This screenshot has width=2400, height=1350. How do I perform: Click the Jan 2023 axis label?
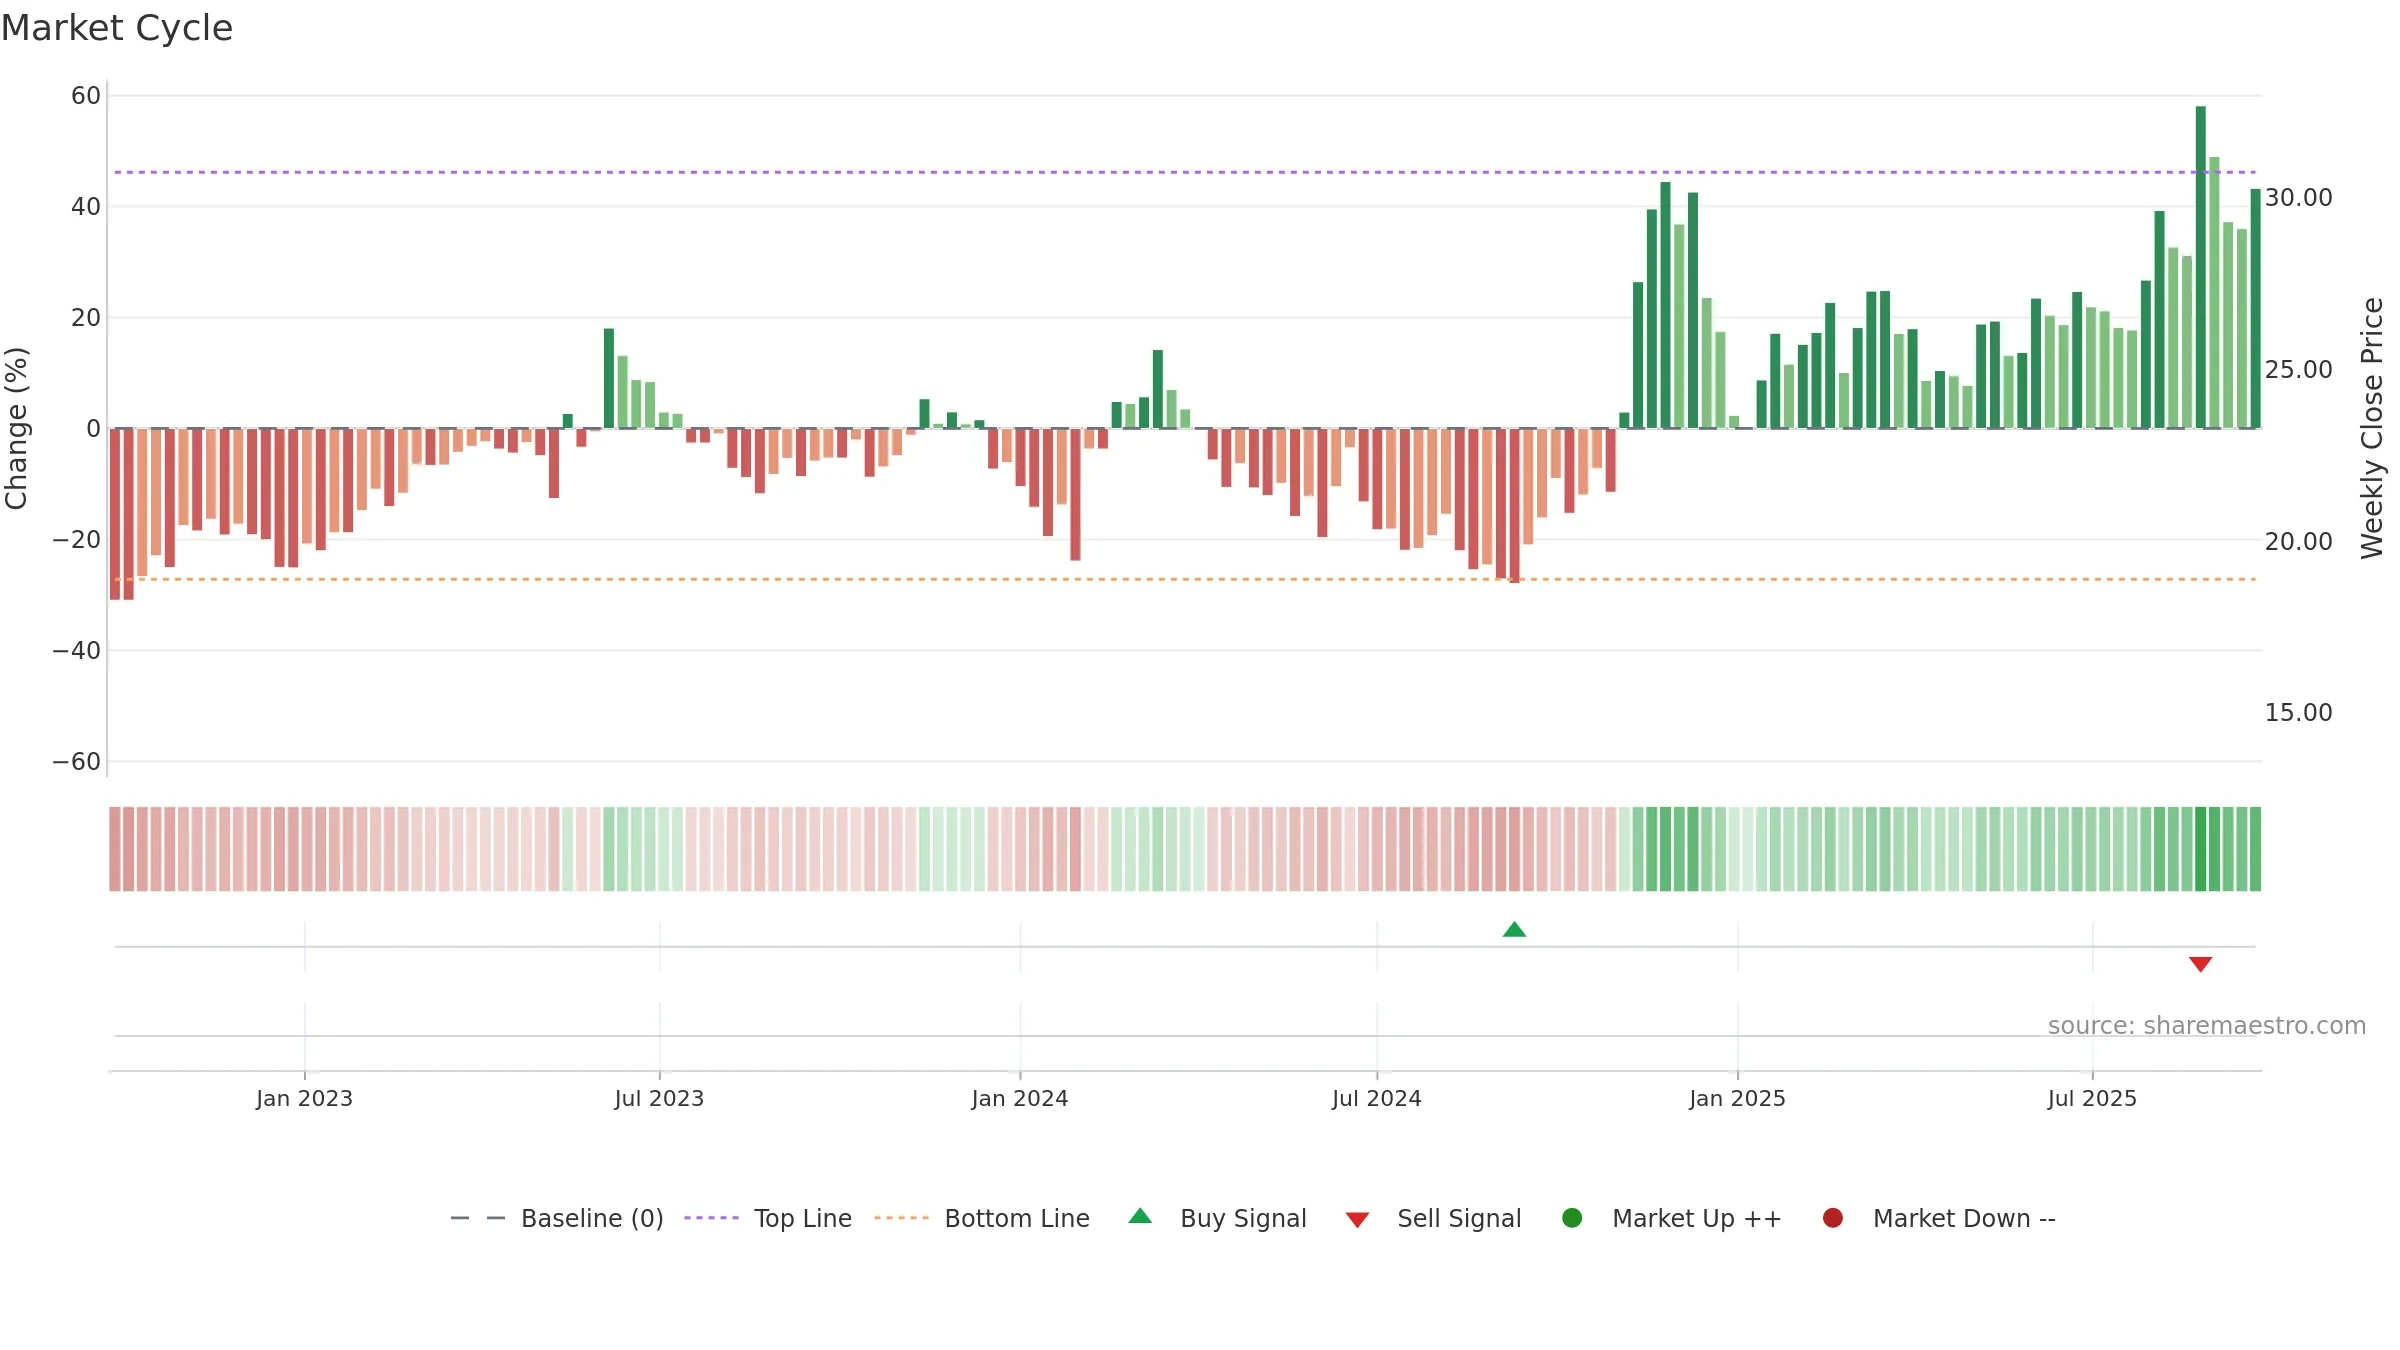304,1099
